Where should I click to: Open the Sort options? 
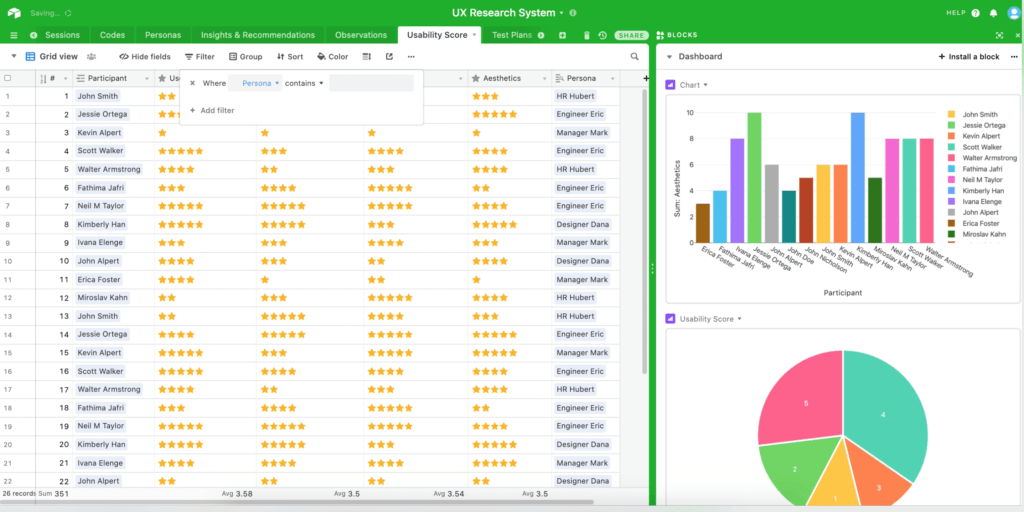[x=289, y=57]
